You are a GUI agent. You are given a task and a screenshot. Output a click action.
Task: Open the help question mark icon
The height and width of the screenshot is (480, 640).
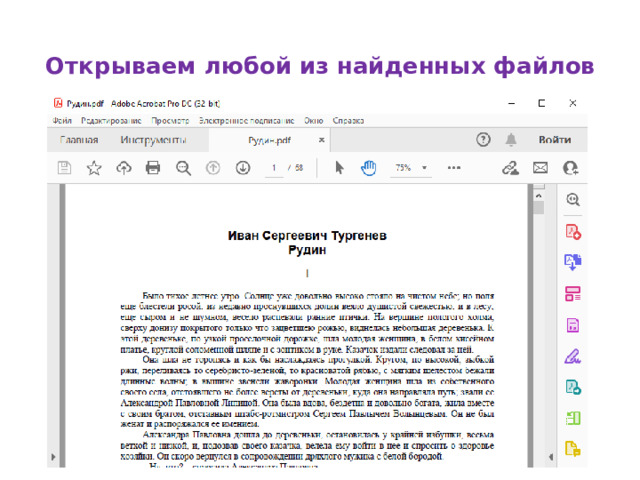point(483,140)
